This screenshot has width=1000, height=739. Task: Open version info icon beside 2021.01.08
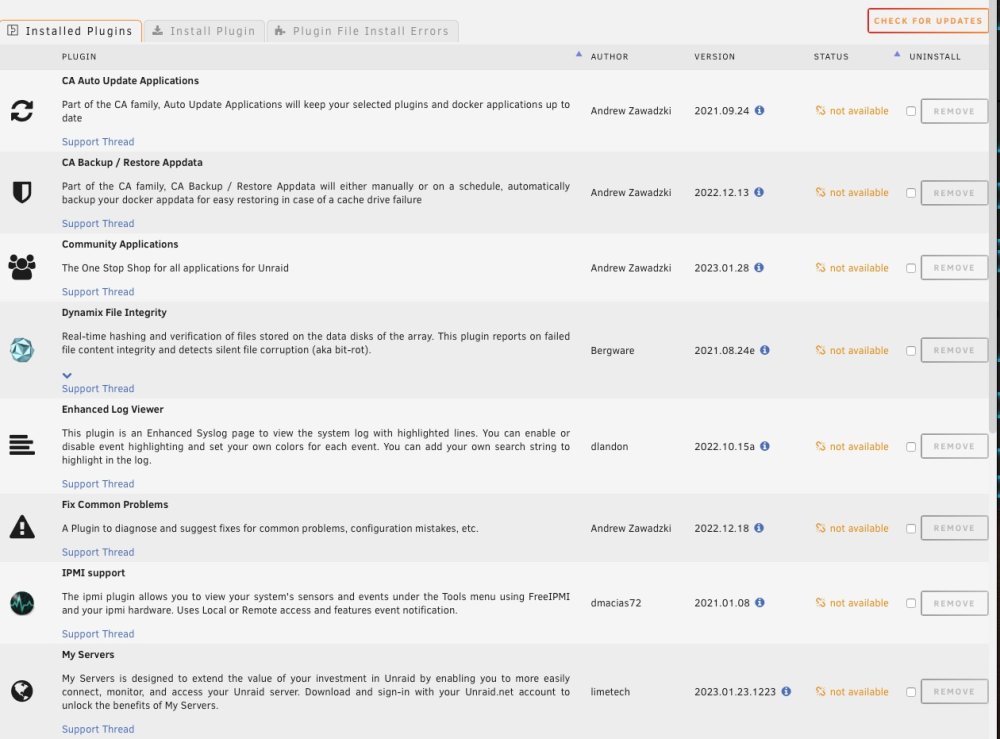(760, 603)
